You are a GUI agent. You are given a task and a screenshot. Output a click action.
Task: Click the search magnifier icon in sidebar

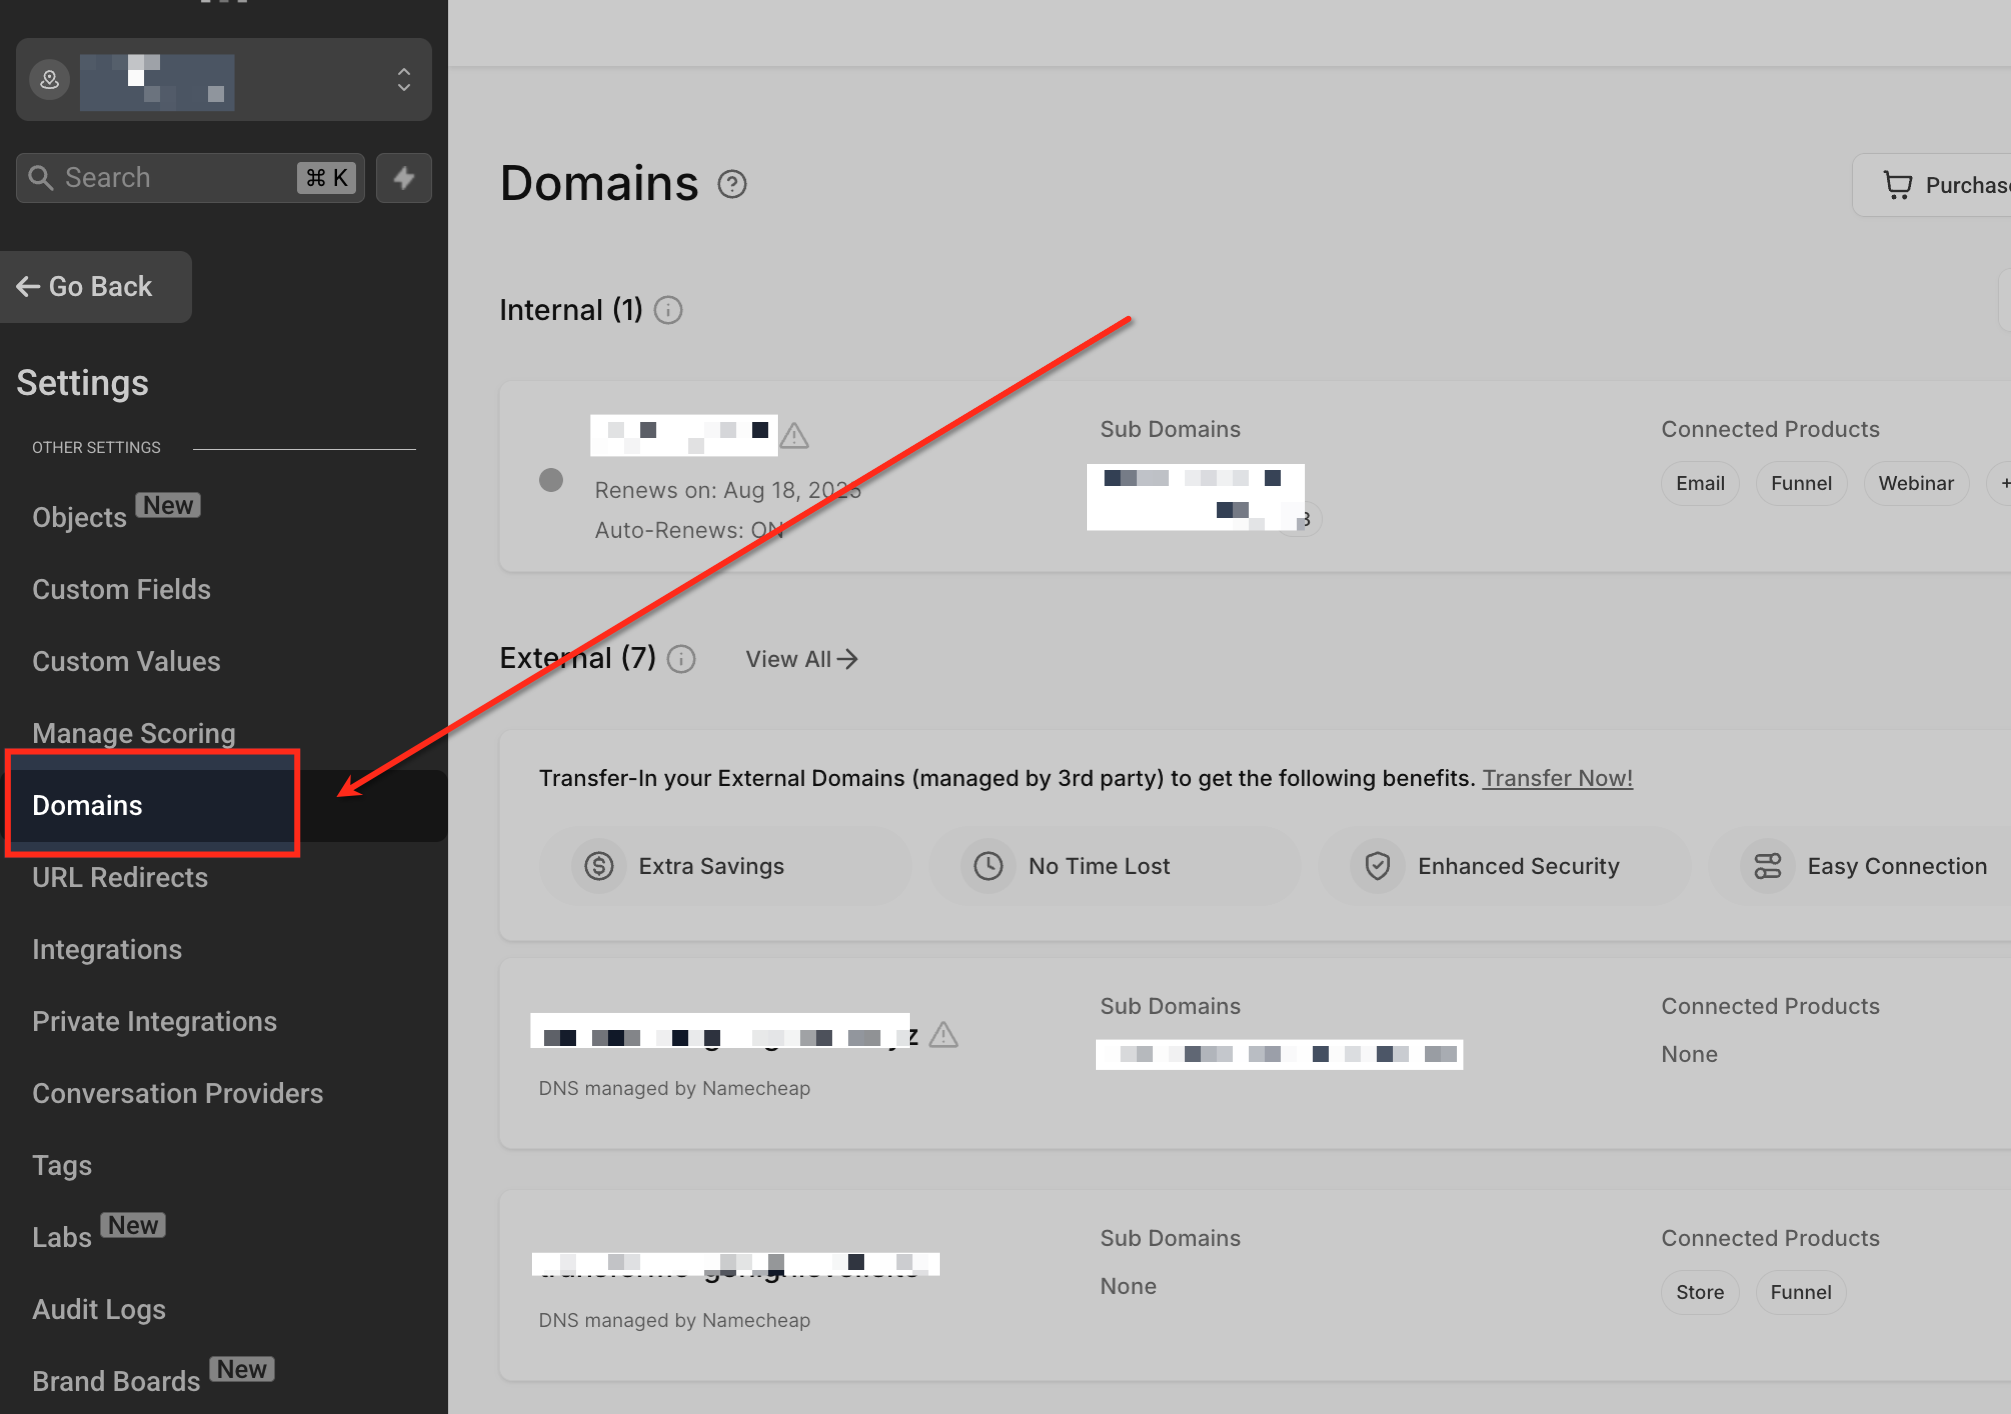pyautogui.click(x=41, y=178)
